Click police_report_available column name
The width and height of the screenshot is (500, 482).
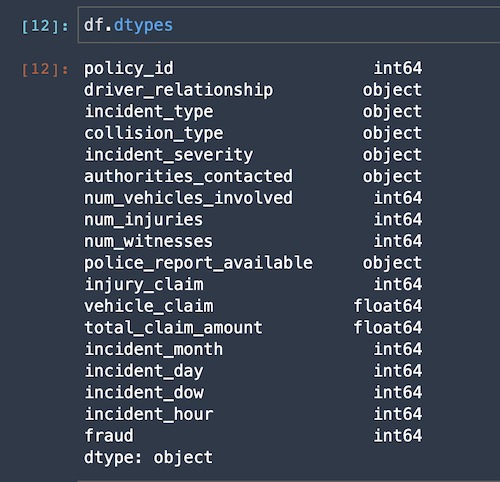coord(198,263)
